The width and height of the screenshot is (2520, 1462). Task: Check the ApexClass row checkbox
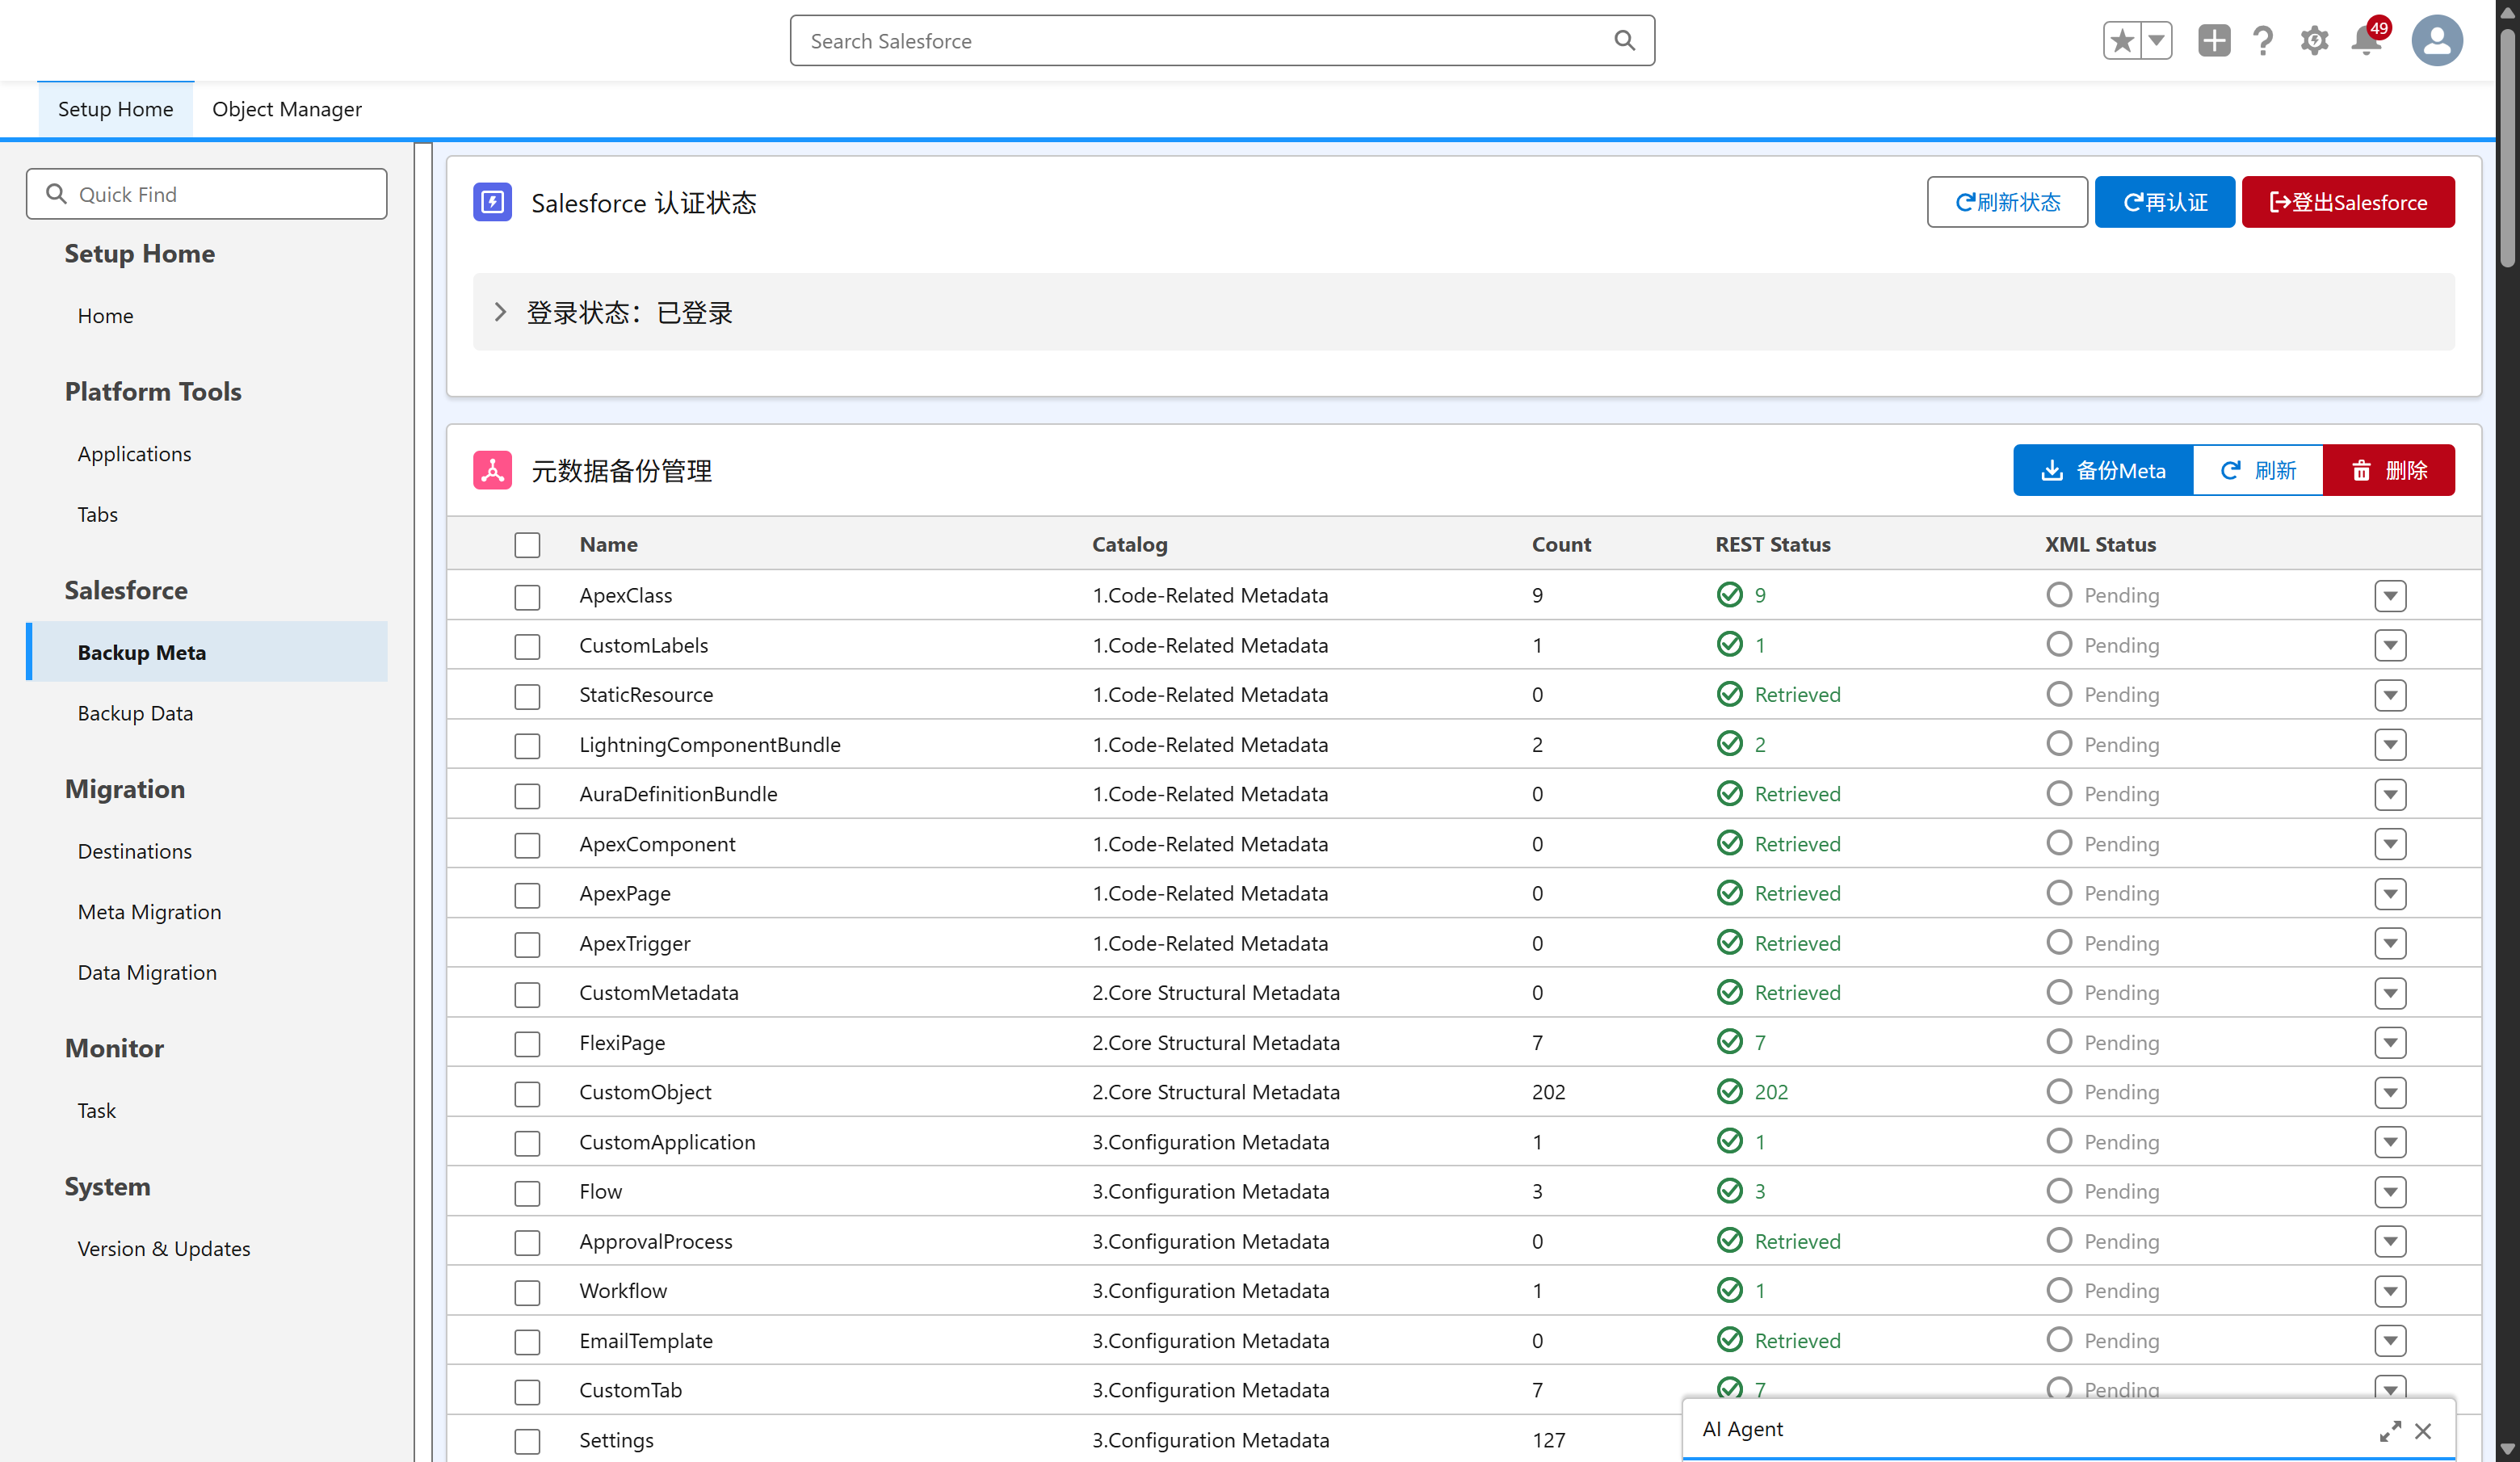pyautogui.click(x=527, y=597)
